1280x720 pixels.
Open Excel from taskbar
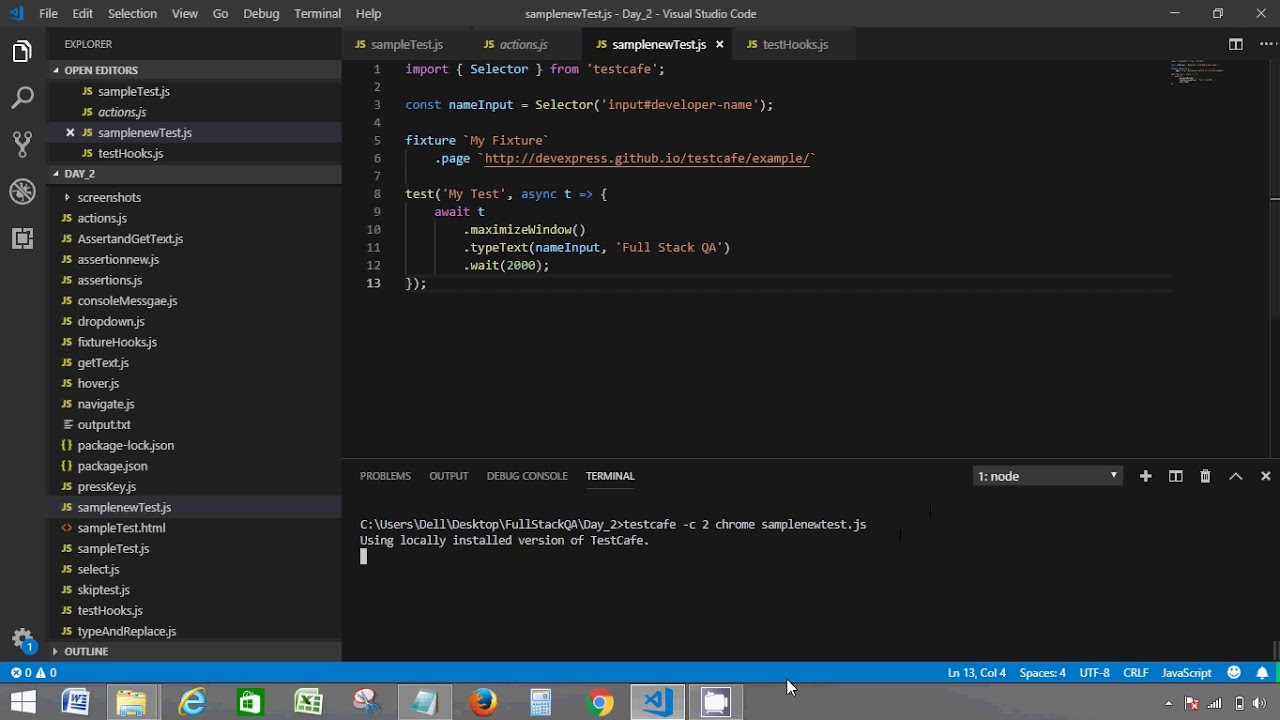coord(308,702)
